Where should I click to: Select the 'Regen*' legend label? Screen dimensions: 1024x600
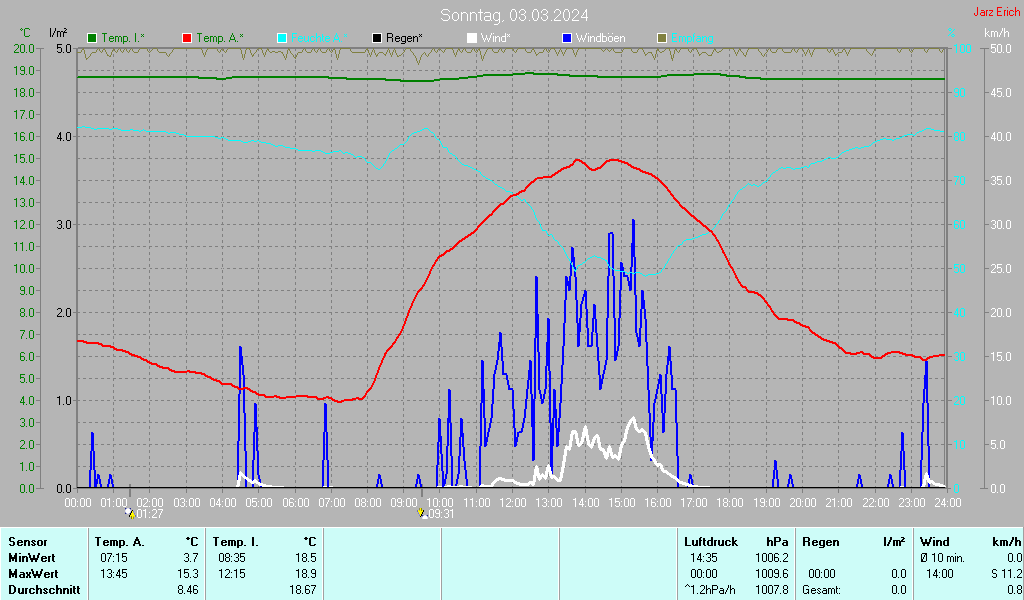pos(404,39)
